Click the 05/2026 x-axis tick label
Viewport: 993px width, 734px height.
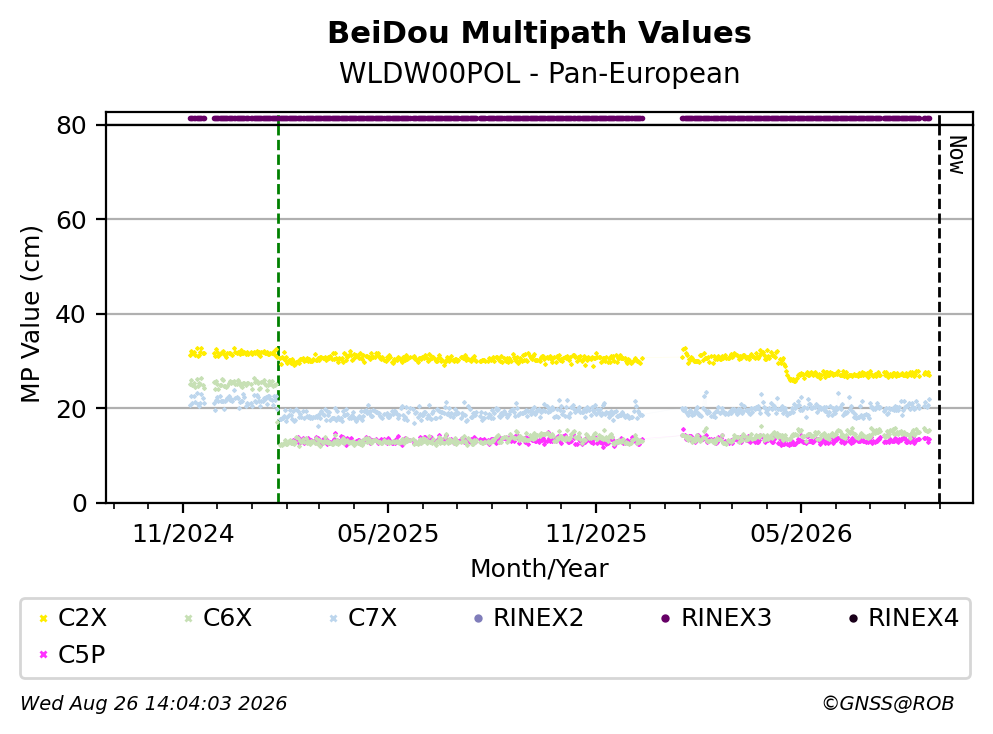point(801,534)
